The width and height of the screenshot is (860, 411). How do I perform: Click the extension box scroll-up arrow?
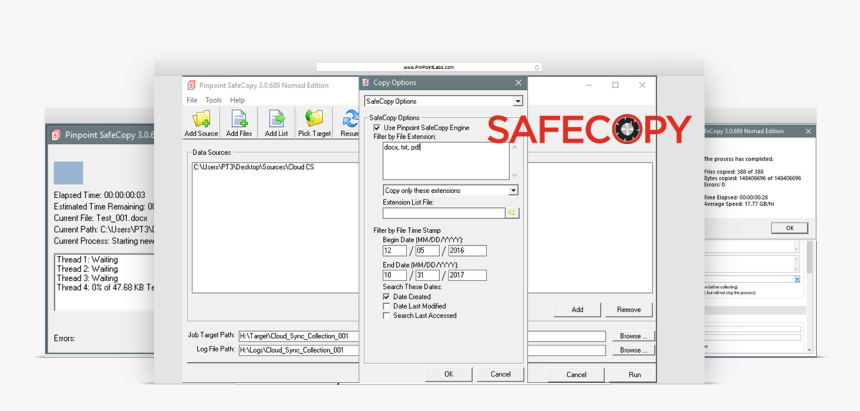click(514, 147)
